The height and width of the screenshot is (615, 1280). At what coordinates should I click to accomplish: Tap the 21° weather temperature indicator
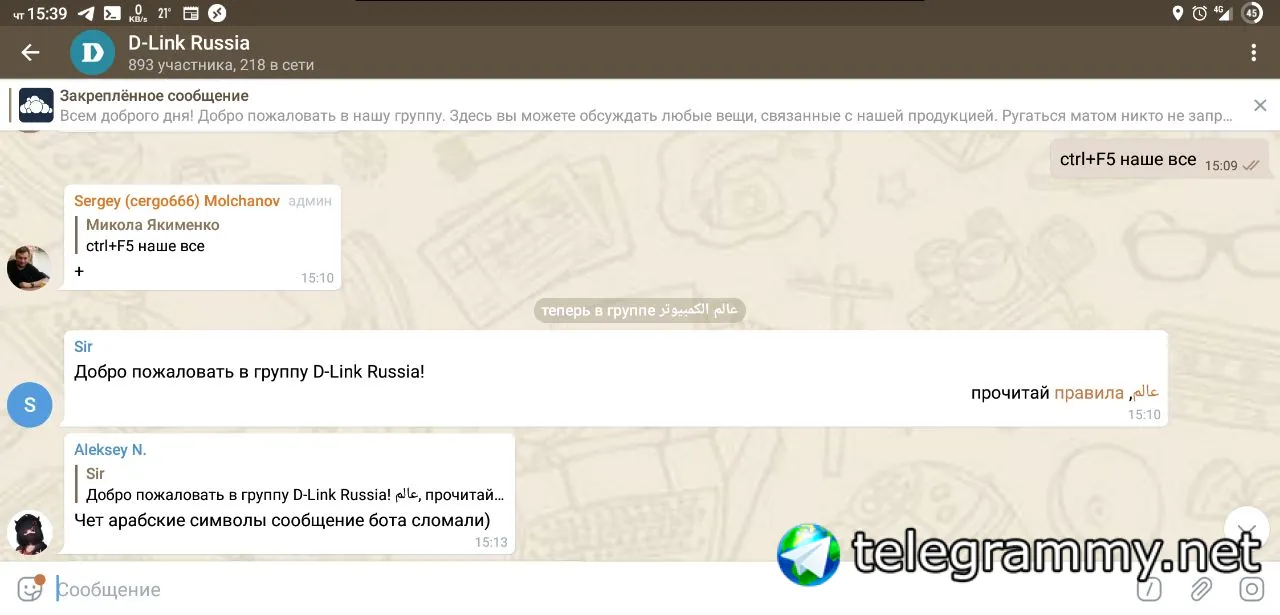(x=165, y=13)
